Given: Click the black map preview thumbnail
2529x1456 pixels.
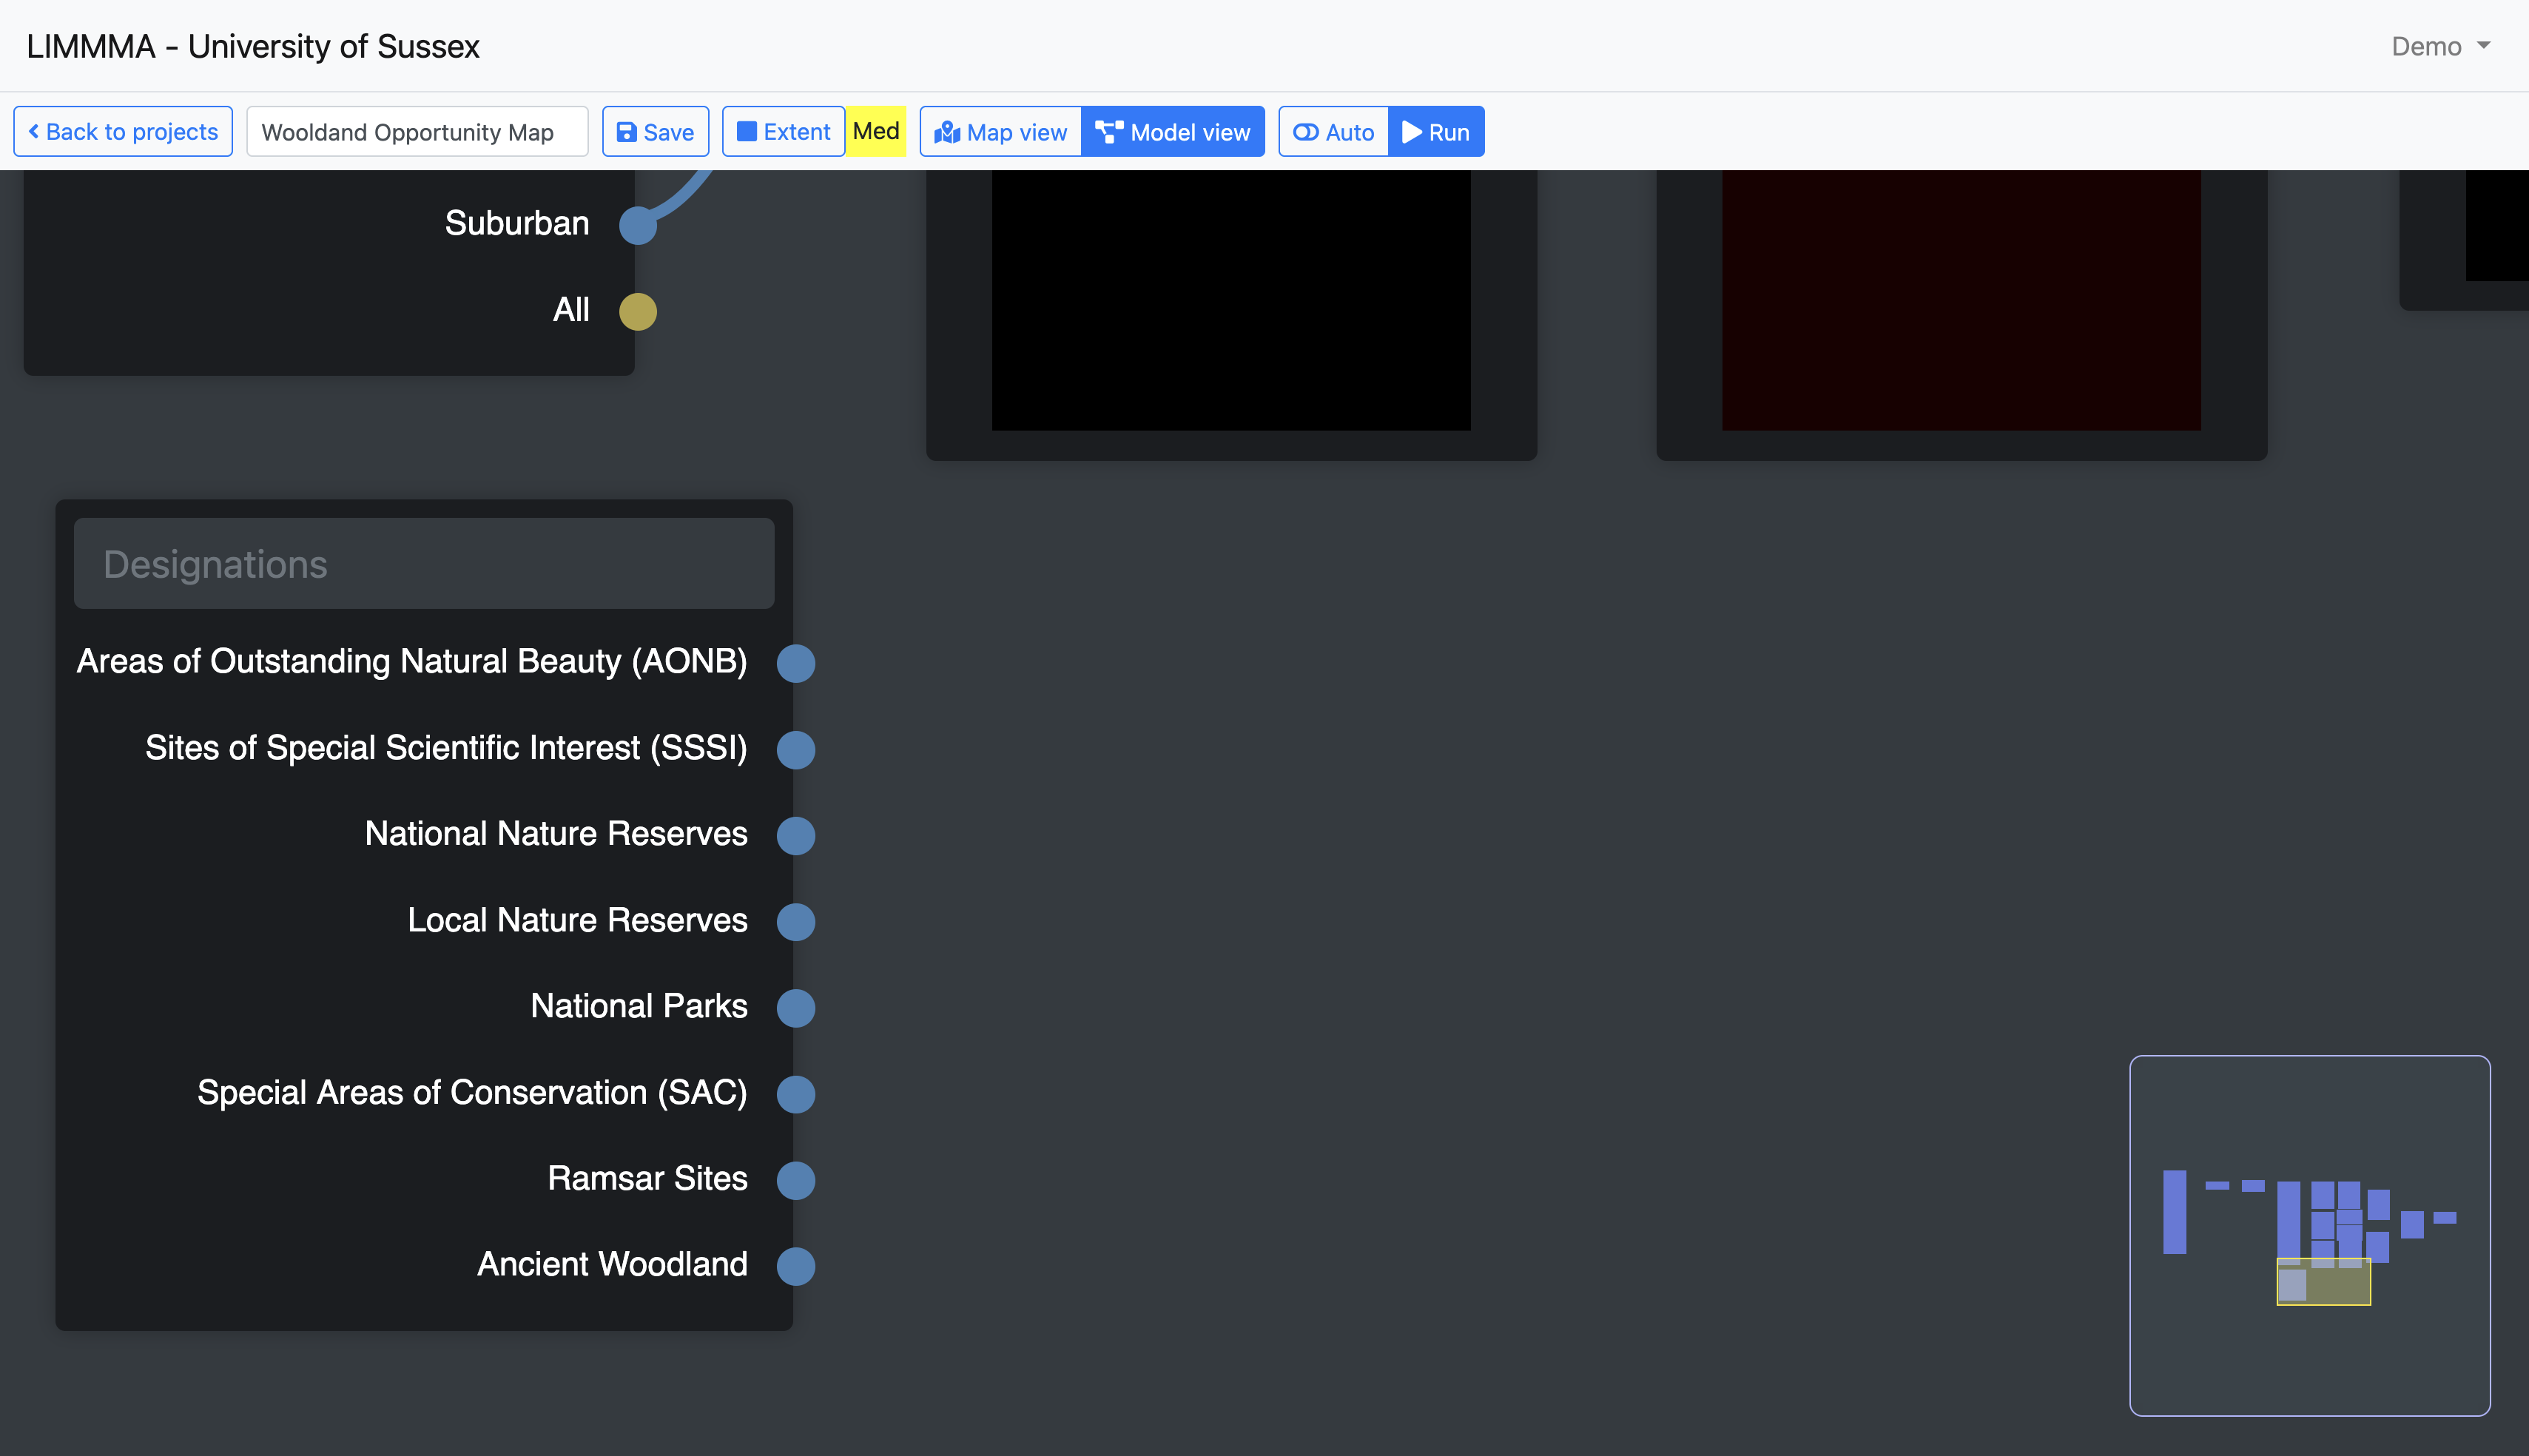Looking at the screenshot, I should point(1230,300).
